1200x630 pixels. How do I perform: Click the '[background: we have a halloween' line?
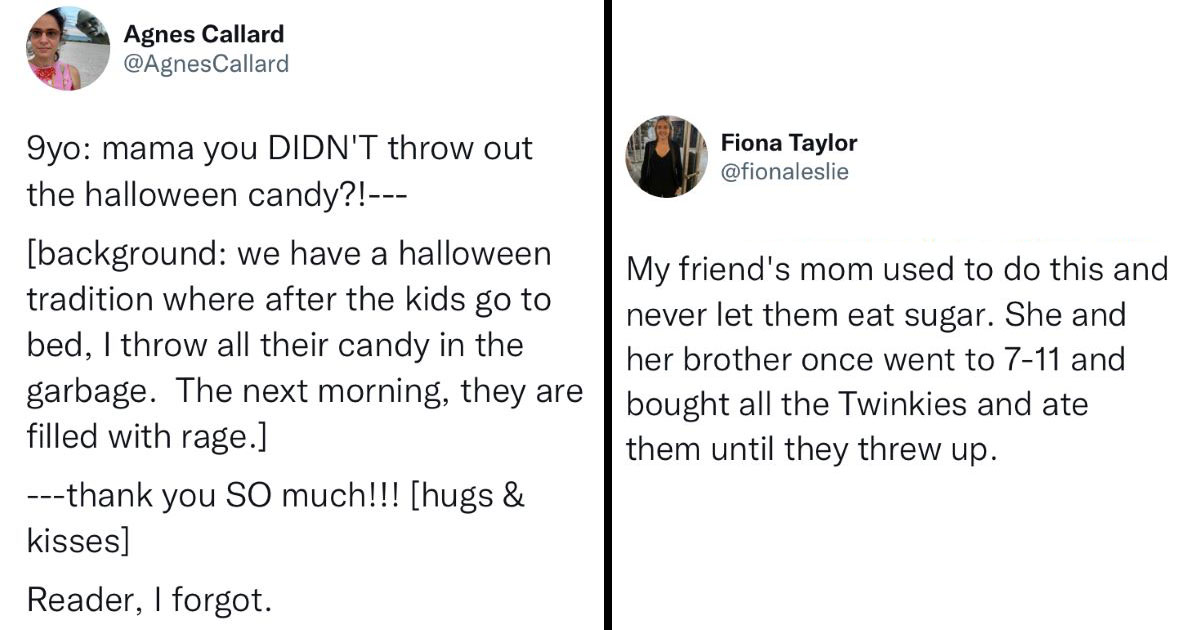point(289,253)
